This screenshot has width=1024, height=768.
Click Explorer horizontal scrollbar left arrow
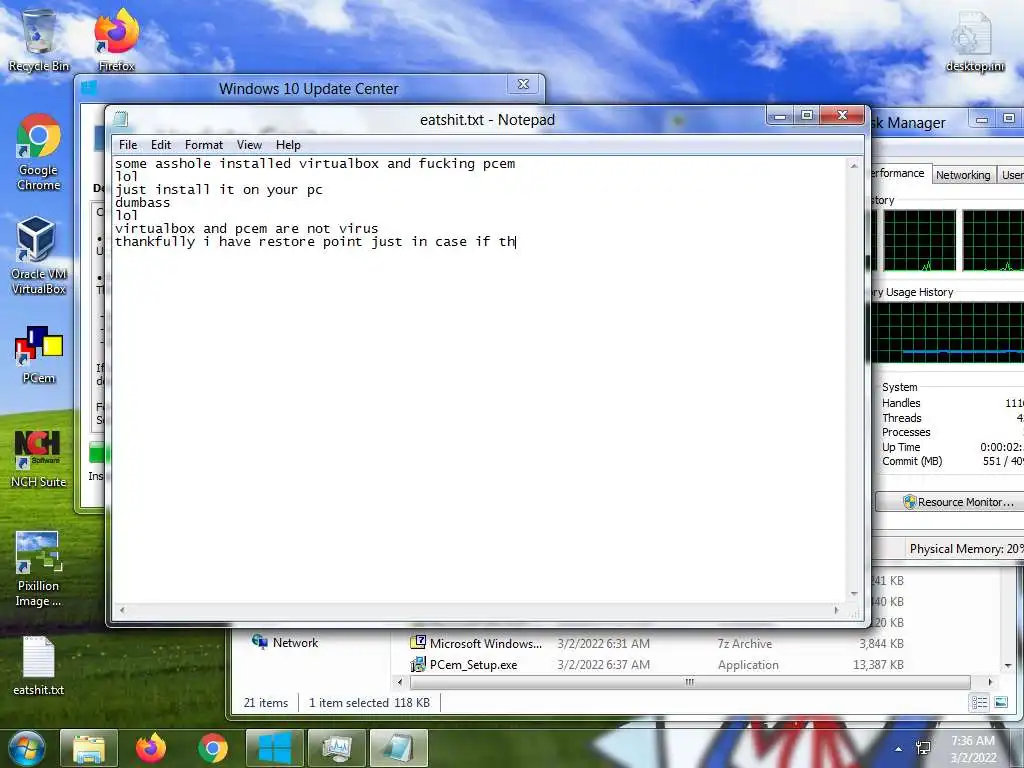tap(400, 682)
